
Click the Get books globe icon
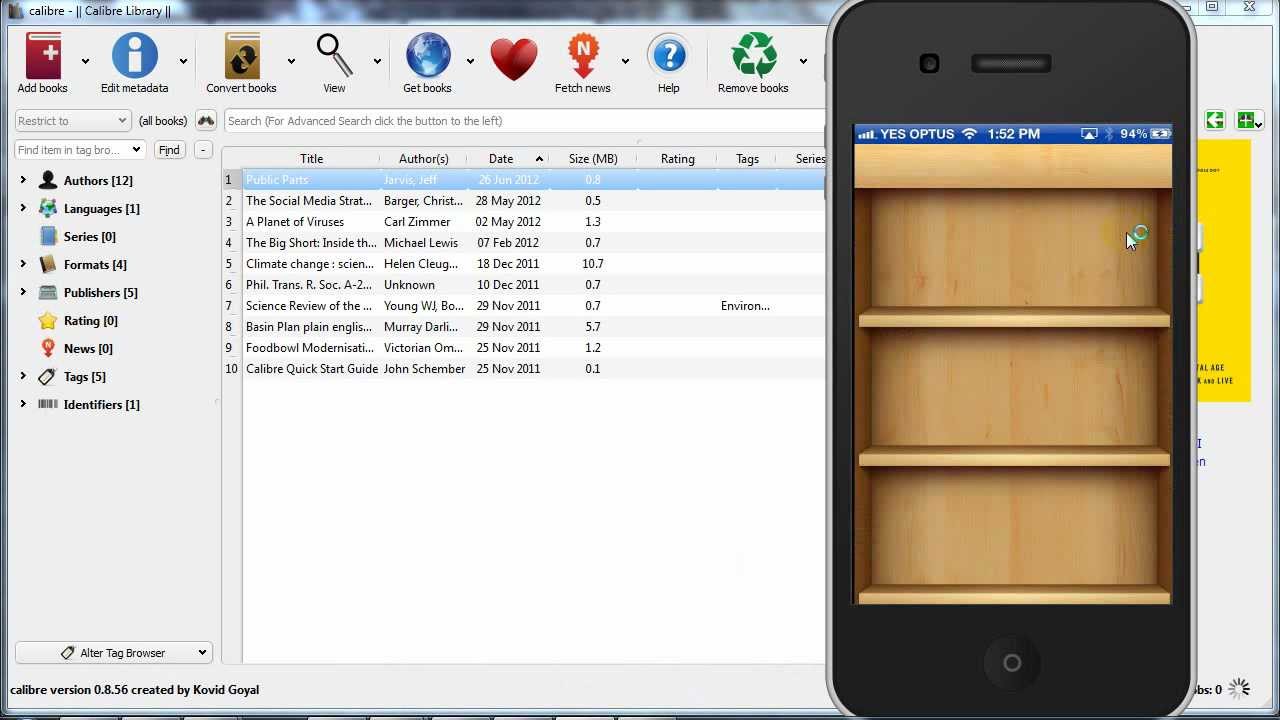pos(427,56)
